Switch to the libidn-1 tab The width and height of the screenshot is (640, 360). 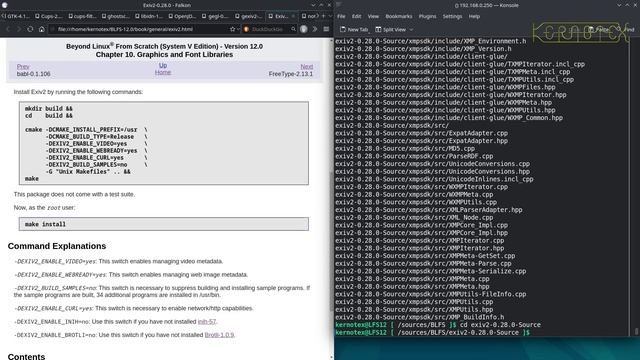click(149, 16)
